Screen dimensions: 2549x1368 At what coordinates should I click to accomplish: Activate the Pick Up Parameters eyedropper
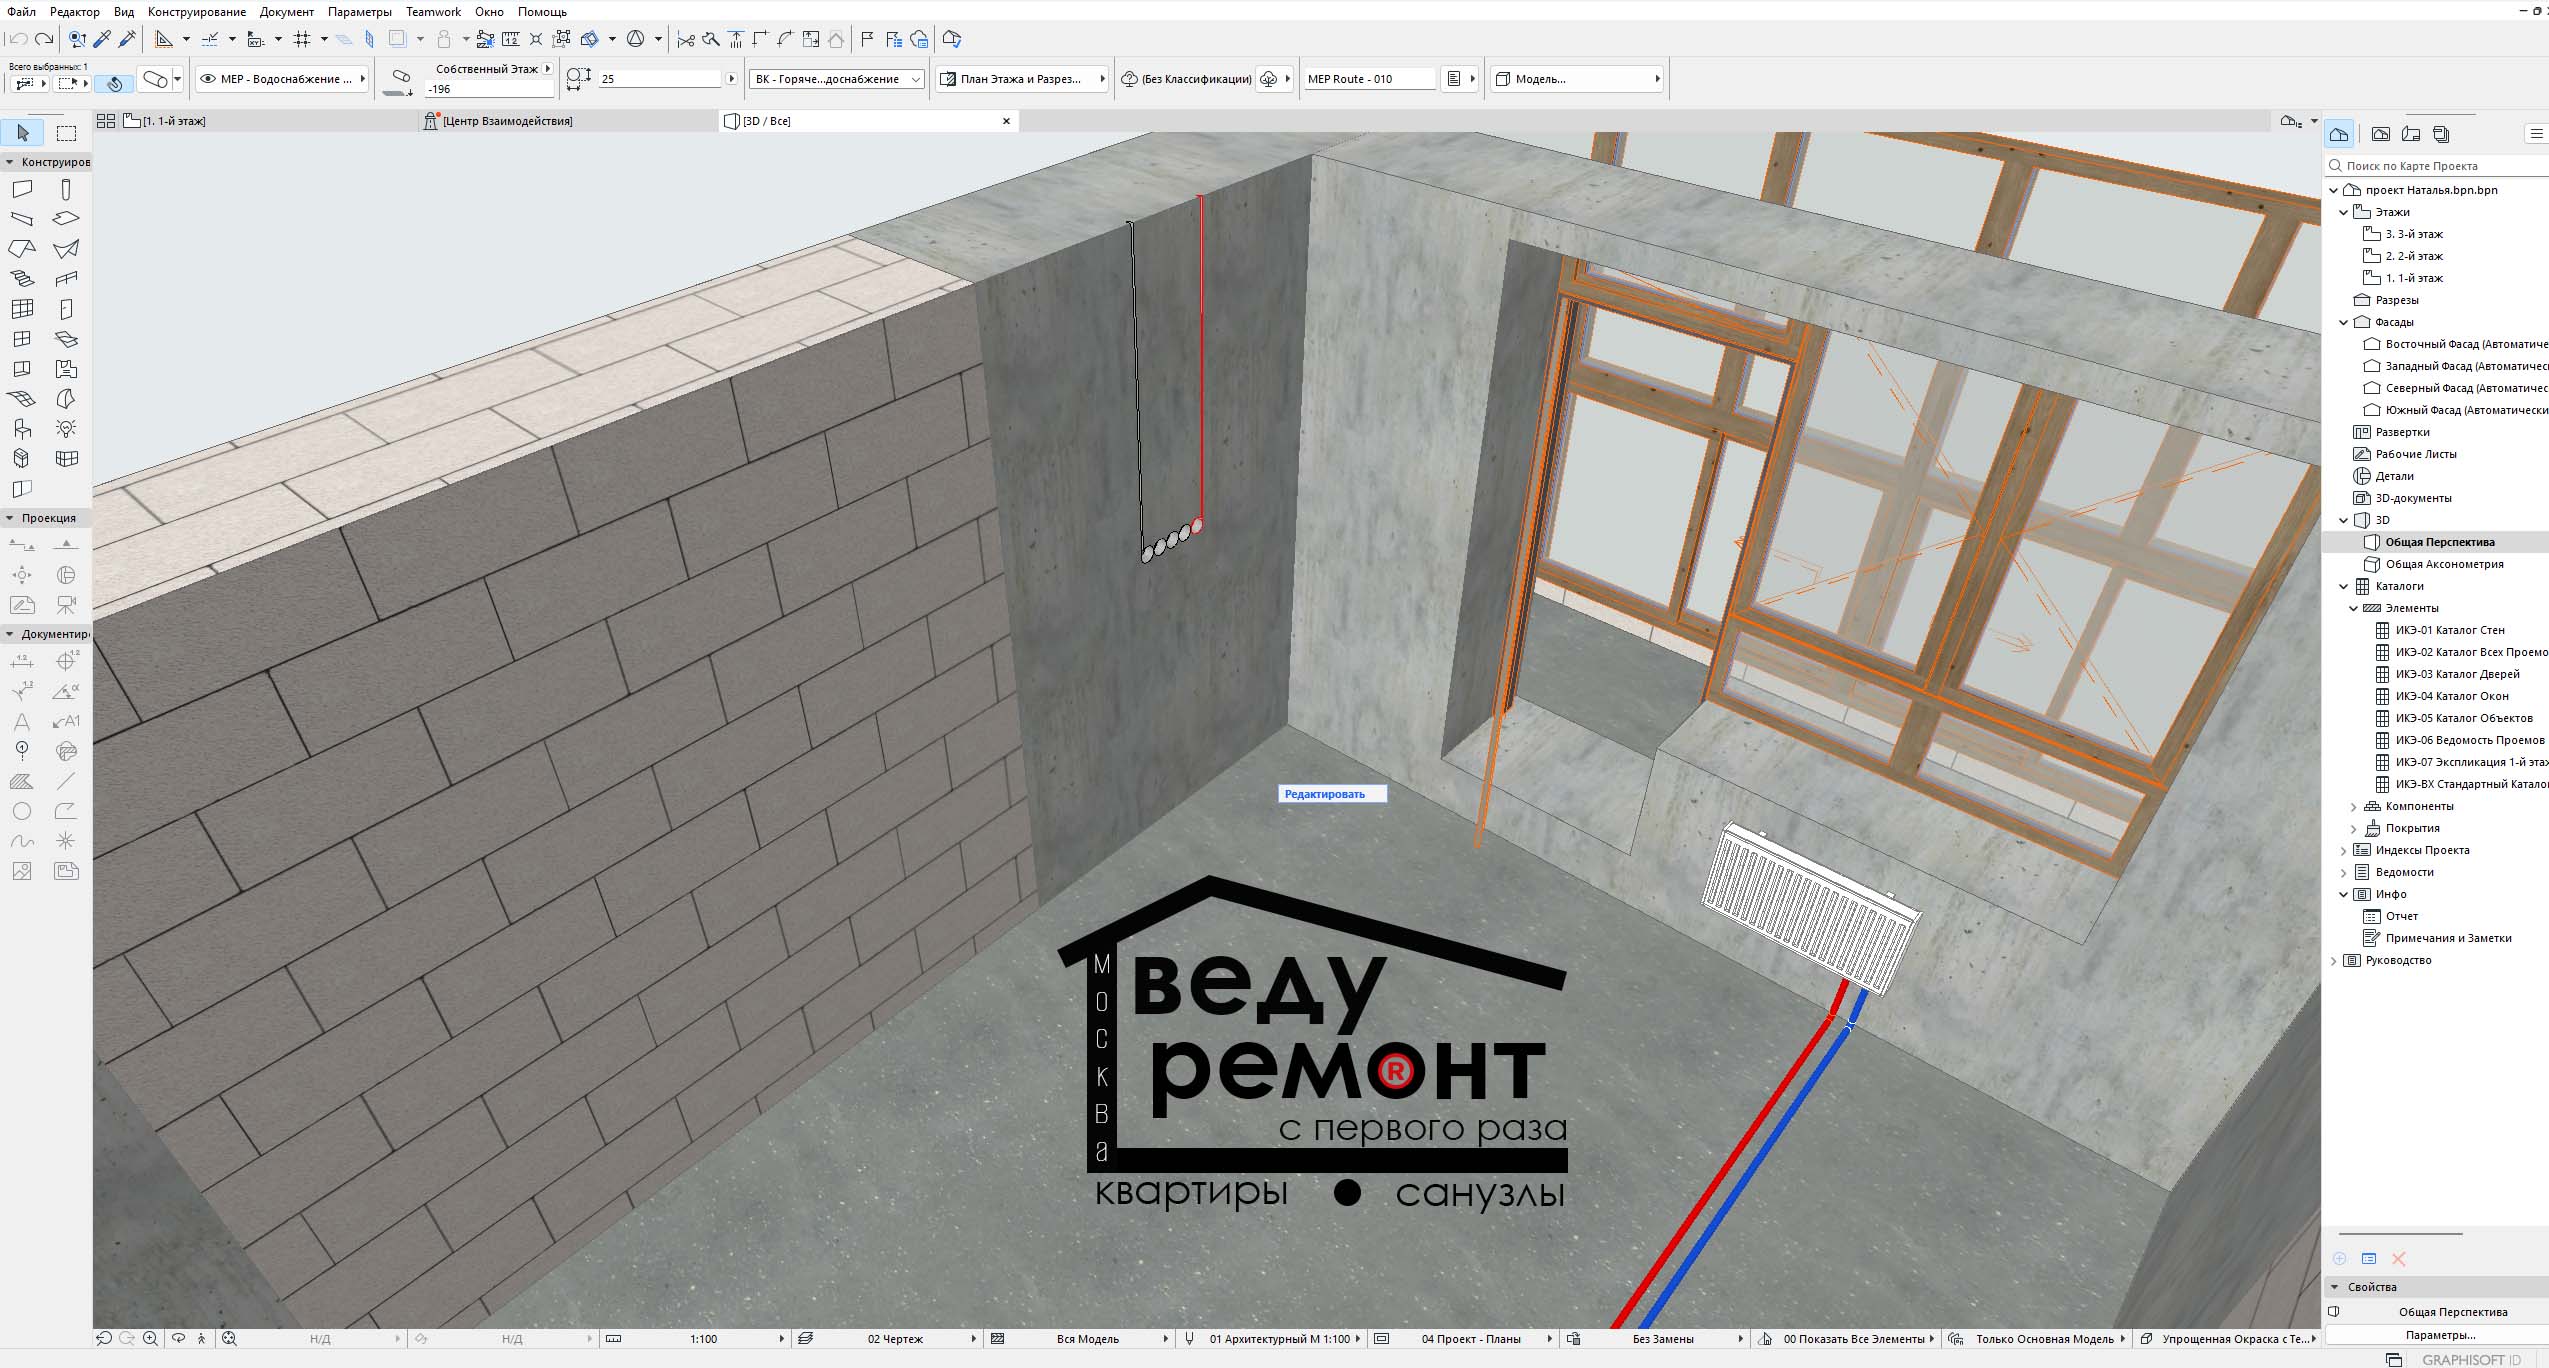point(102,39)
